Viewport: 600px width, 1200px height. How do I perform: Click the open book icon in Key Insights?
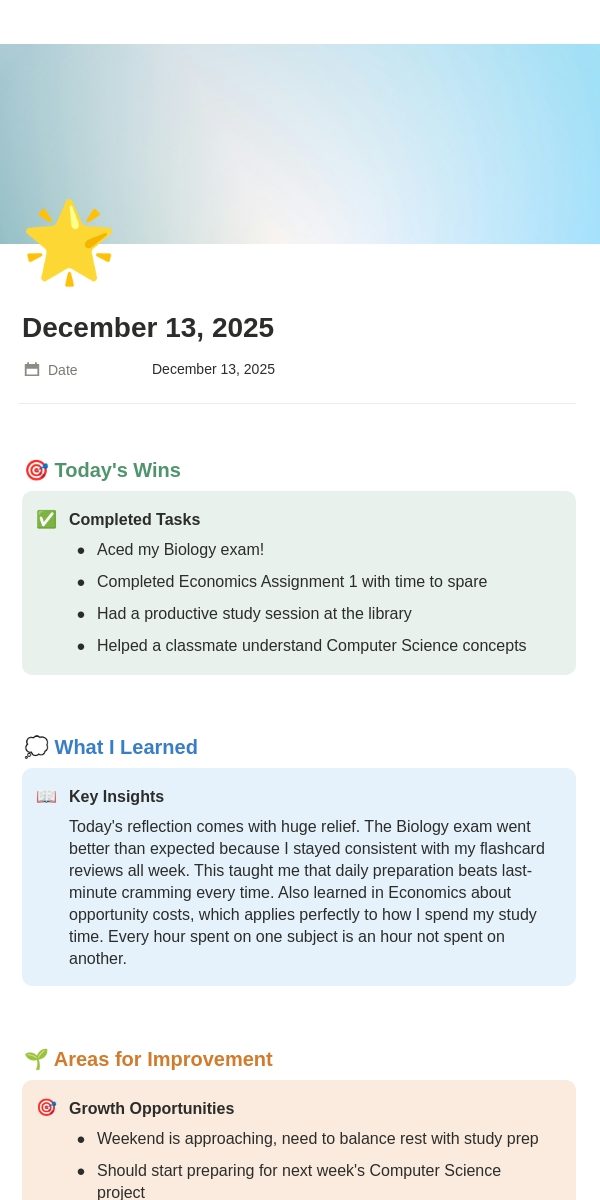46,796
